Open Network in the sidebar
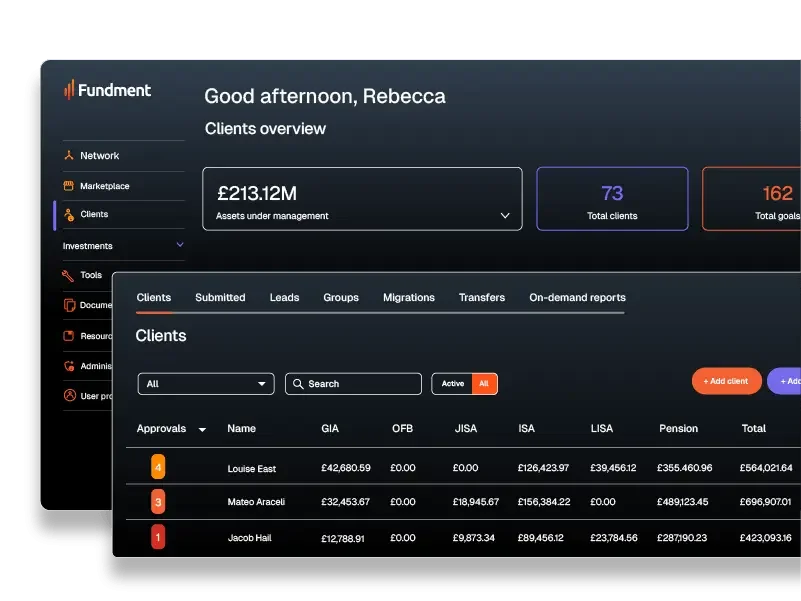This screenshot has width=801, height=601. point(100,155)
